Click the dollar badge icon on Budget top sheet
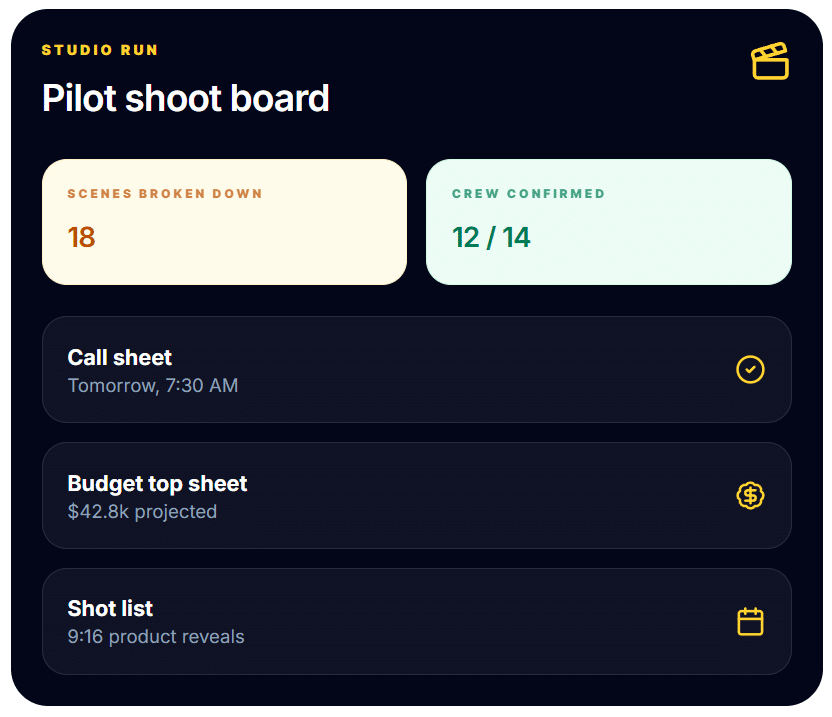Image resolution: width=832 pixels, height=717 pixels. click(x=750, y=495)
